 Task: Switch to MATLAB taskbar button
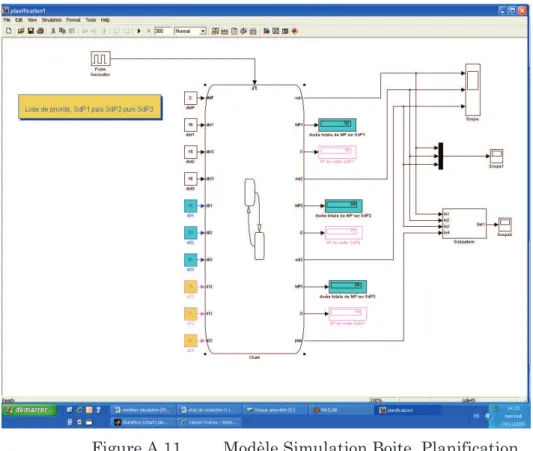pos(342,410)
